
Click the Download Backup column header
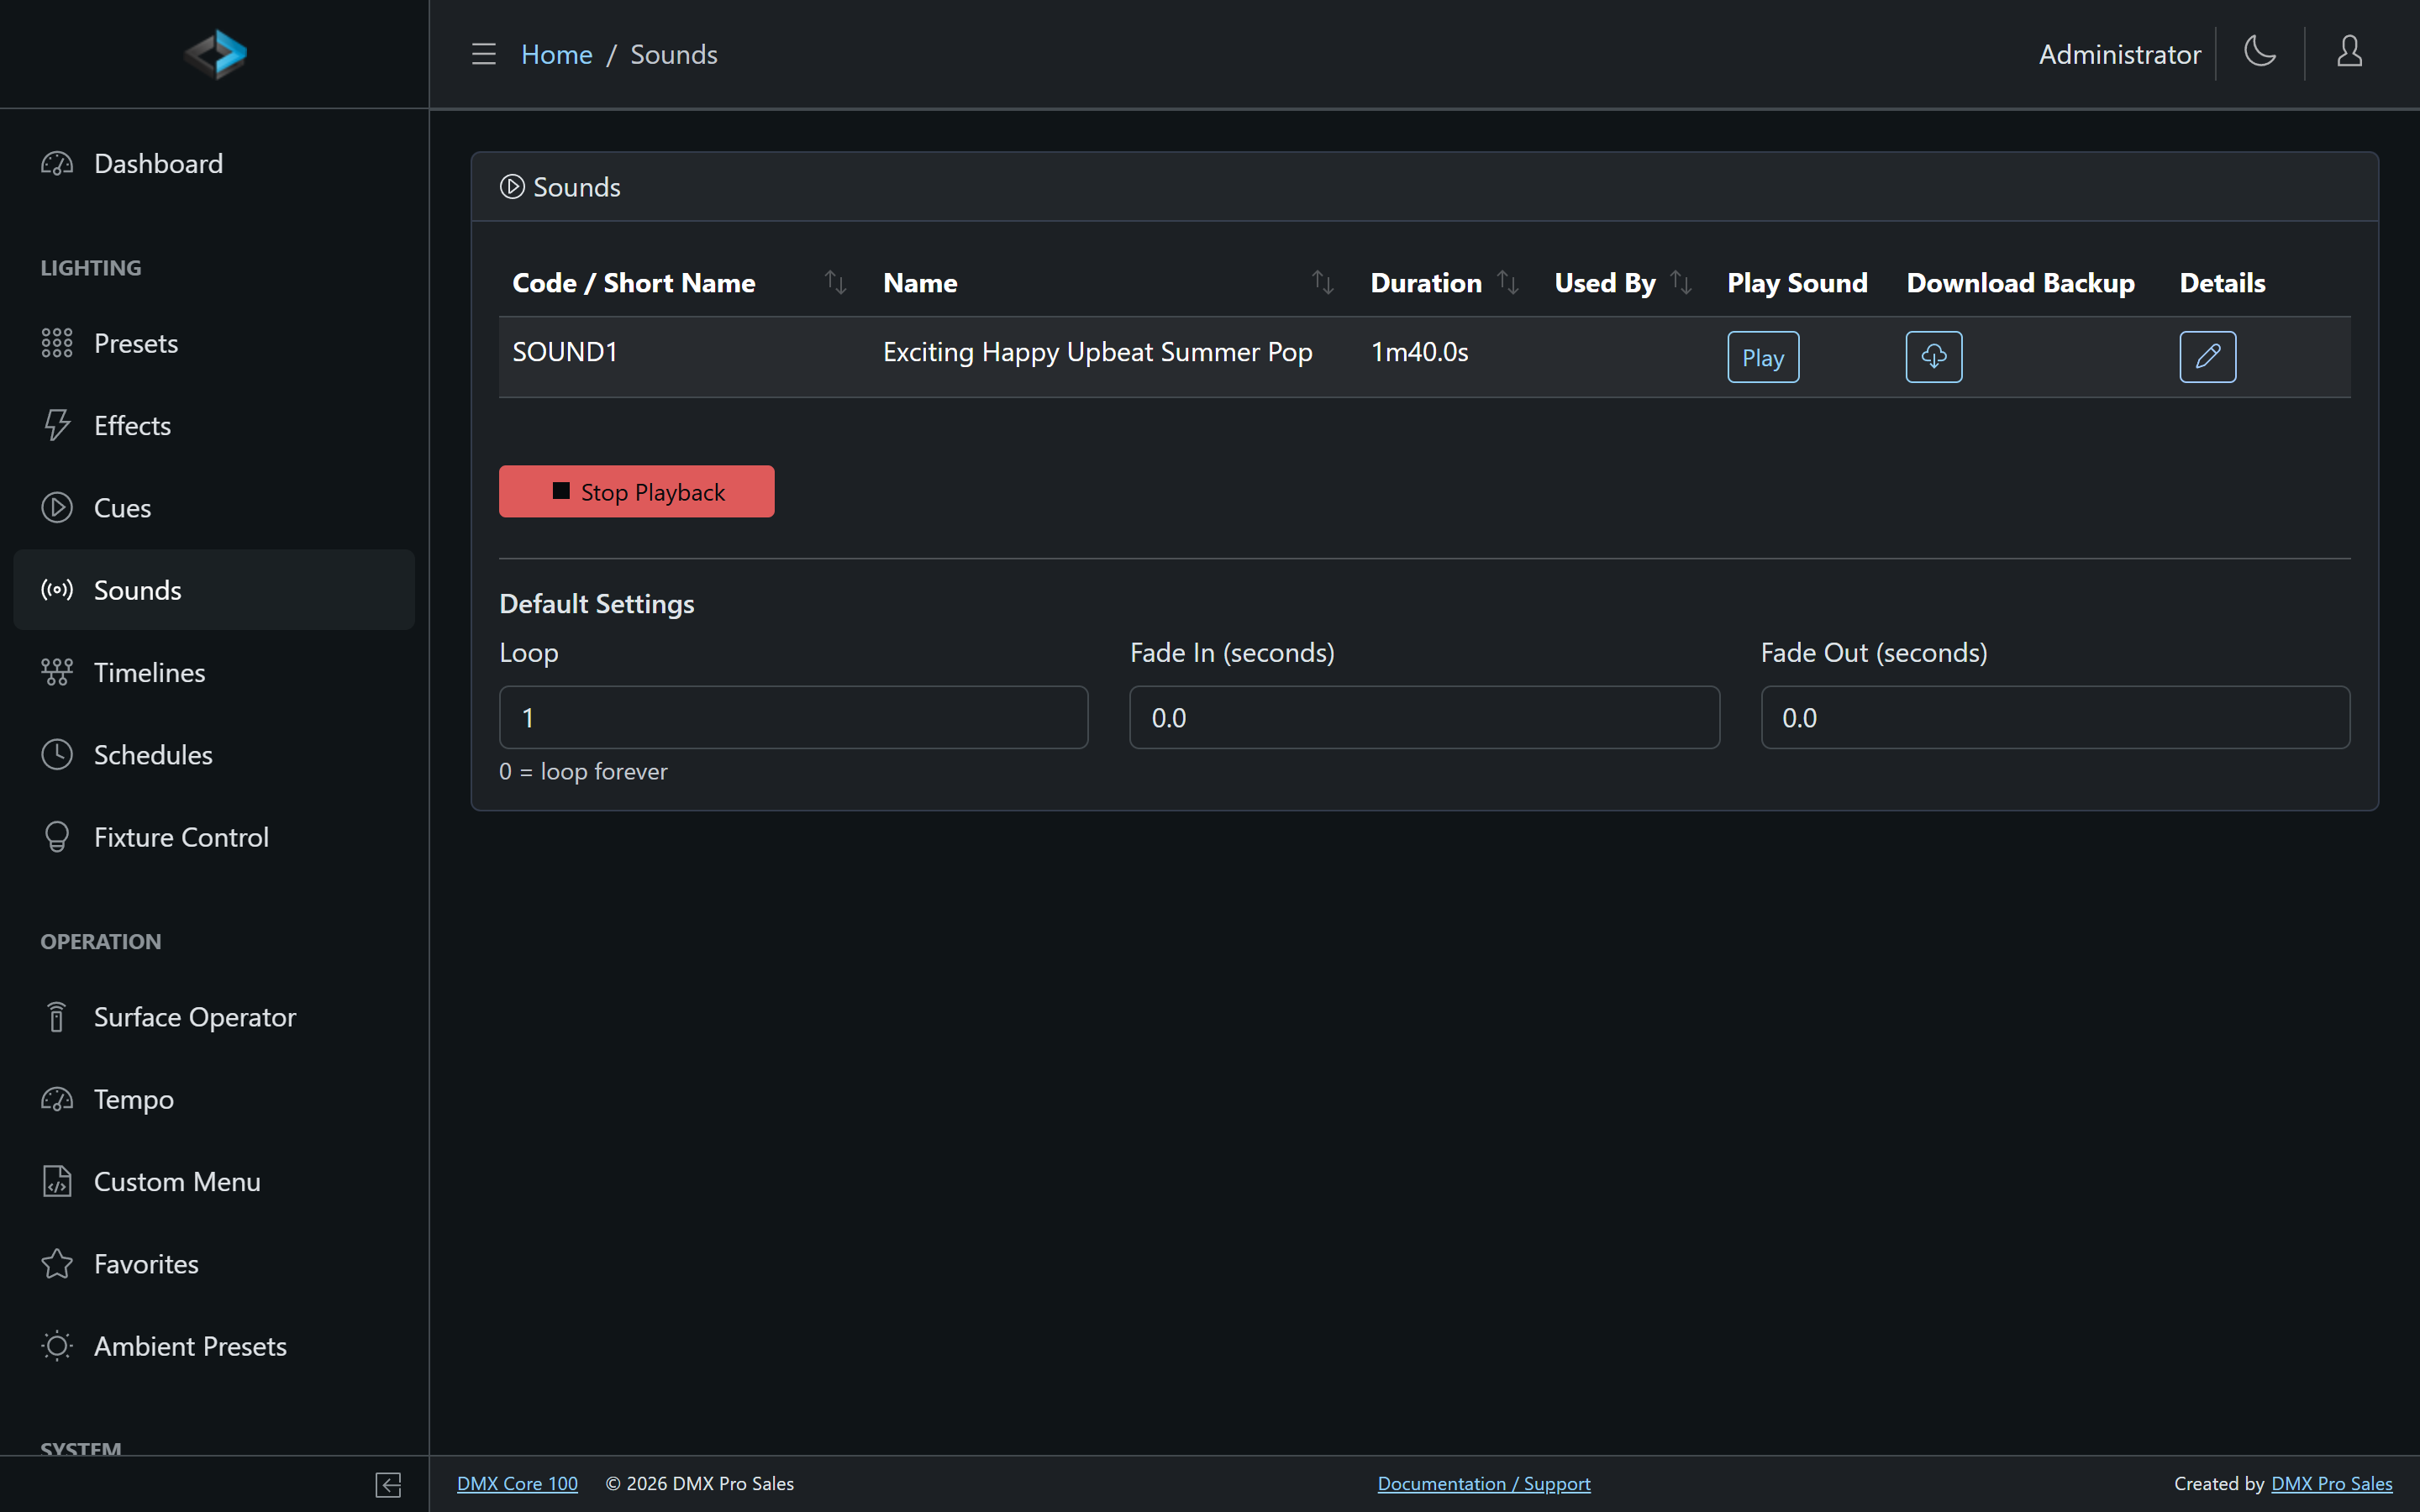(2020, 283)
